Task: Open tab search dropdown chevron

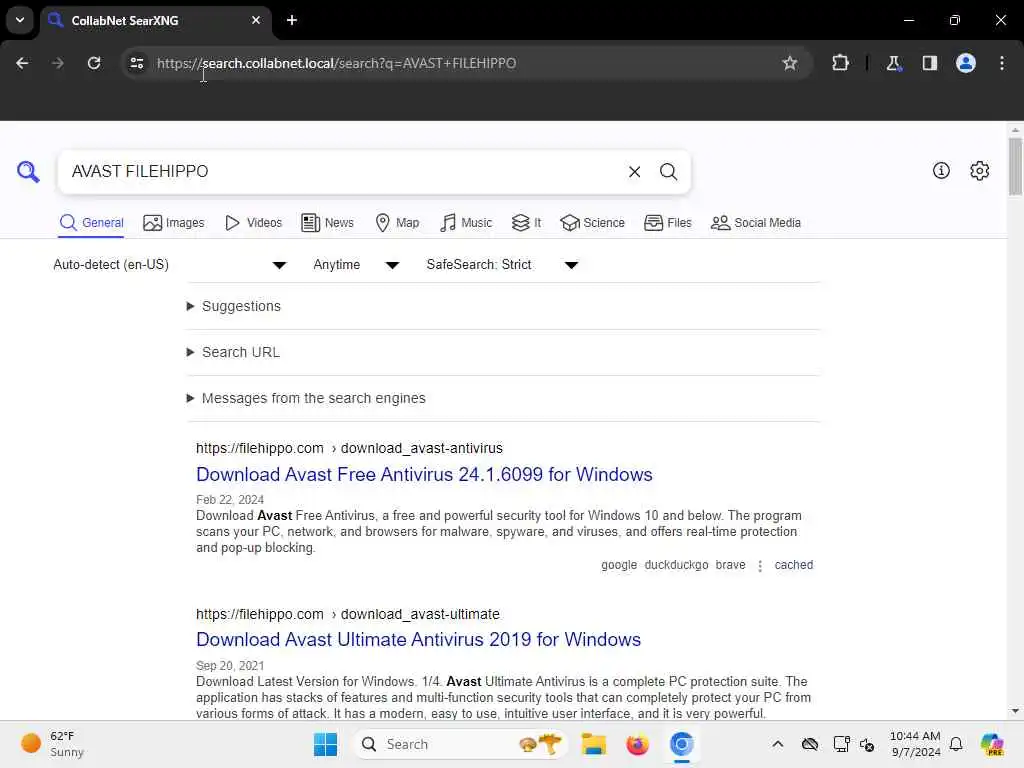Action: (20, 20)
